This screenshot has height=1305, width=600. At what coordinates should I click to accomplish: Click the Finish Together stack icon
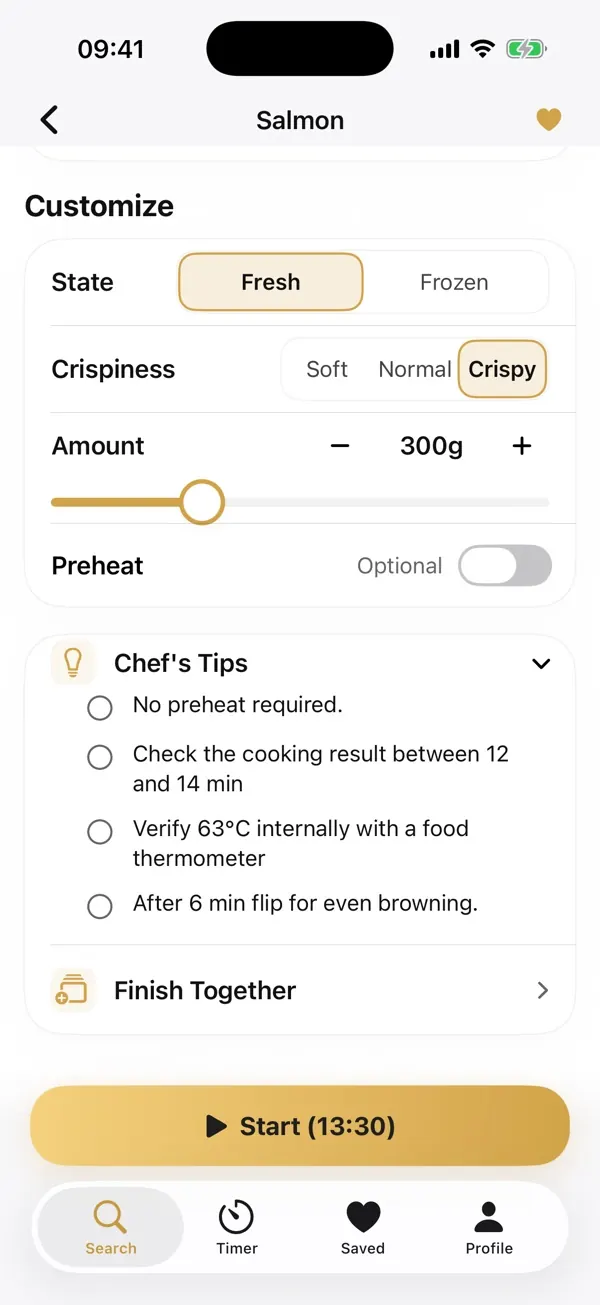coord(72,990)
